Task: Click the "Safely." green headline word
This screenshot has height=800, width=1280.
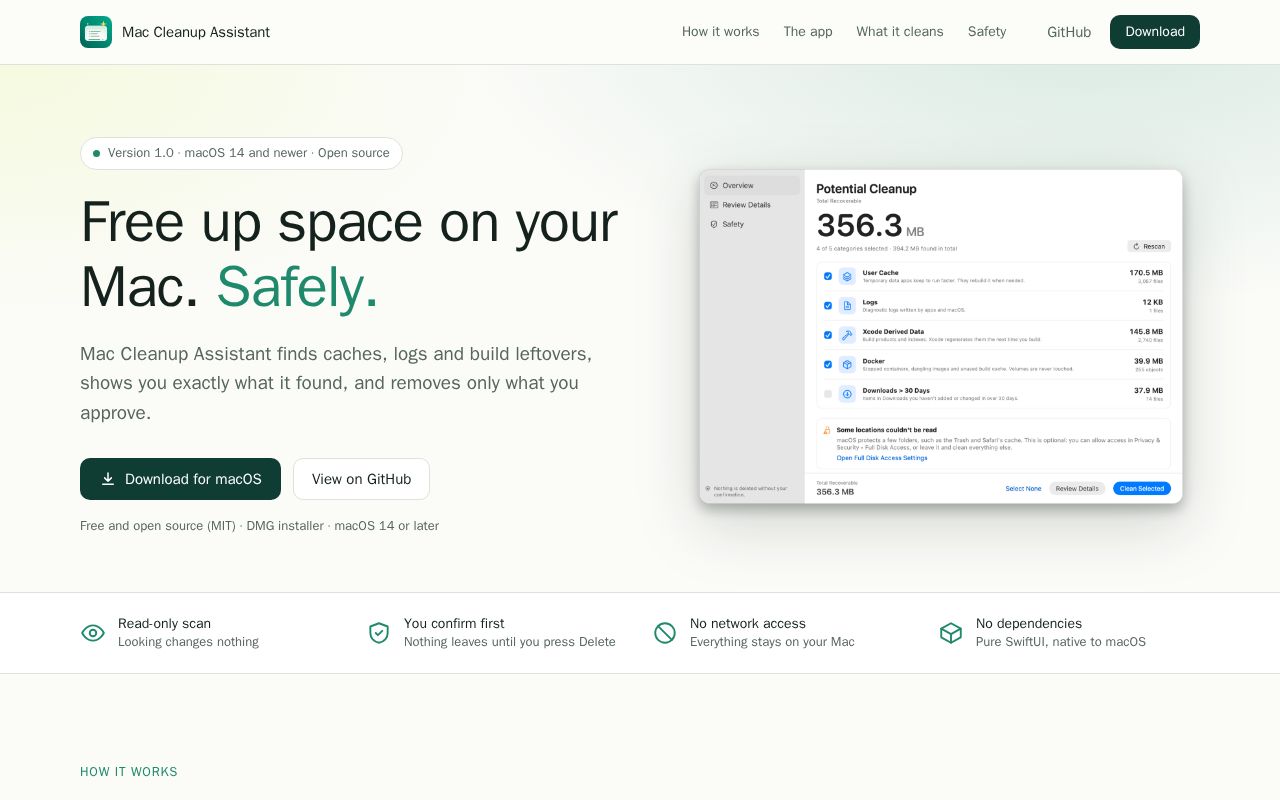Action: [x=298, y=287]
